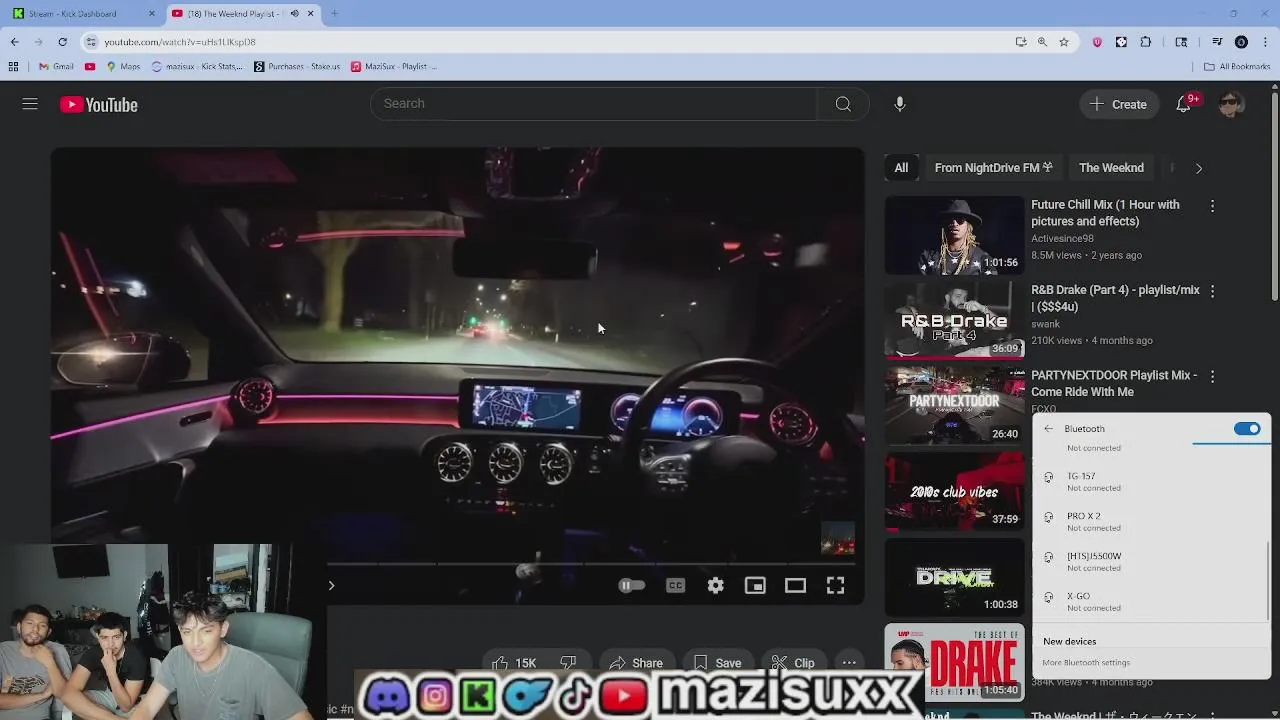Toggle closed captions in the player

(675, 586)
